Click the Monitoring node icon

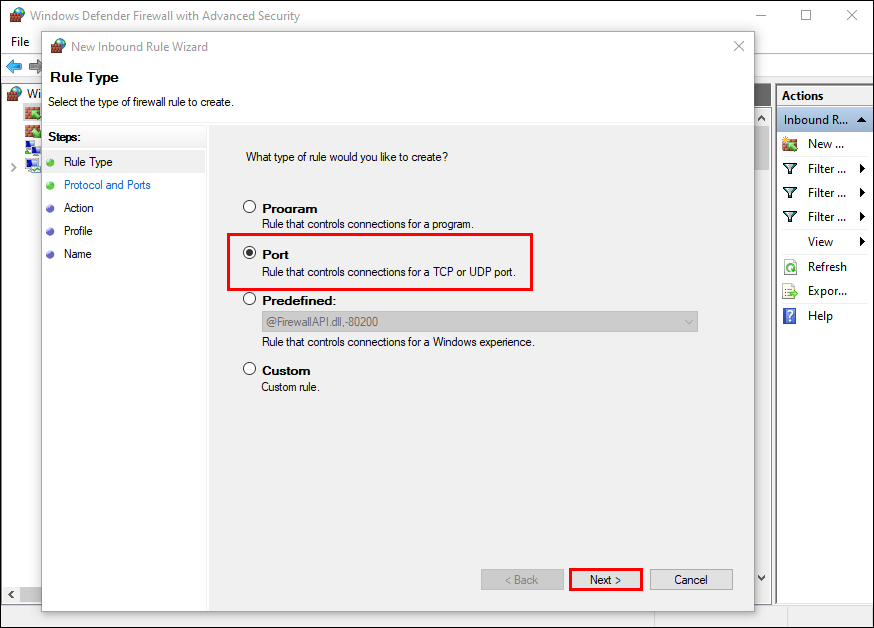tap(33, 166)
